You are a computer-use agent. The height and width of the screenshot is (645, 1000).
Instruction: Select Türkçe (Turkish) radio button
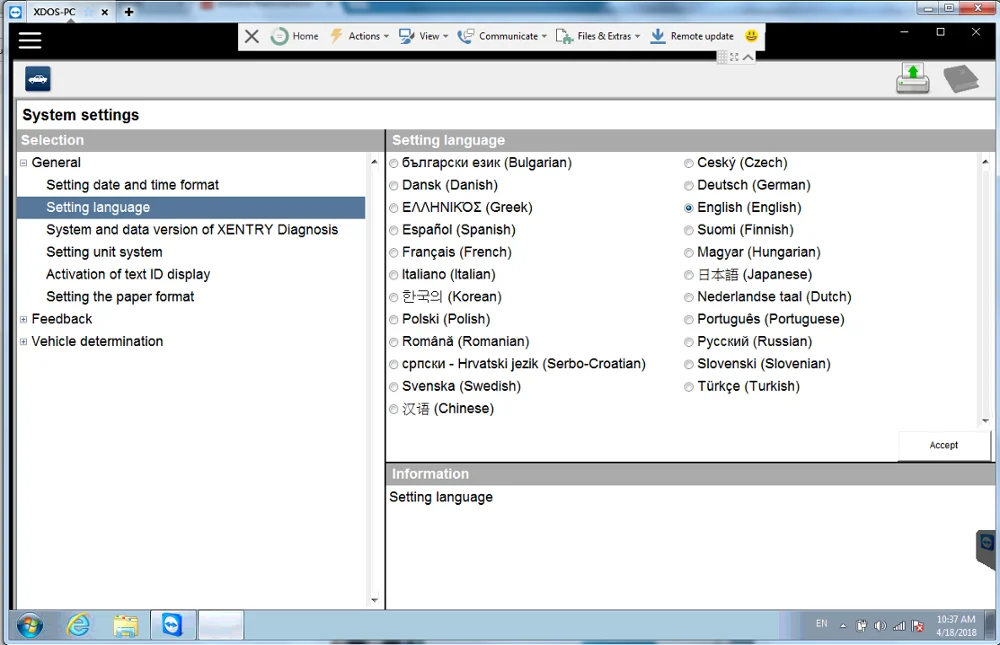[689, 387]
